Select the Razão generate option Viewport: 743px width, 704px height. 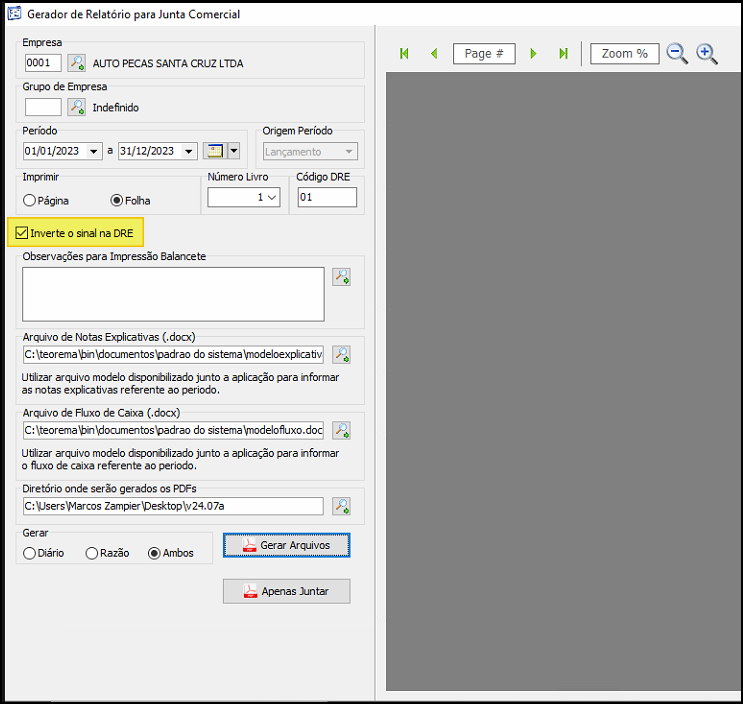point(92,553)
